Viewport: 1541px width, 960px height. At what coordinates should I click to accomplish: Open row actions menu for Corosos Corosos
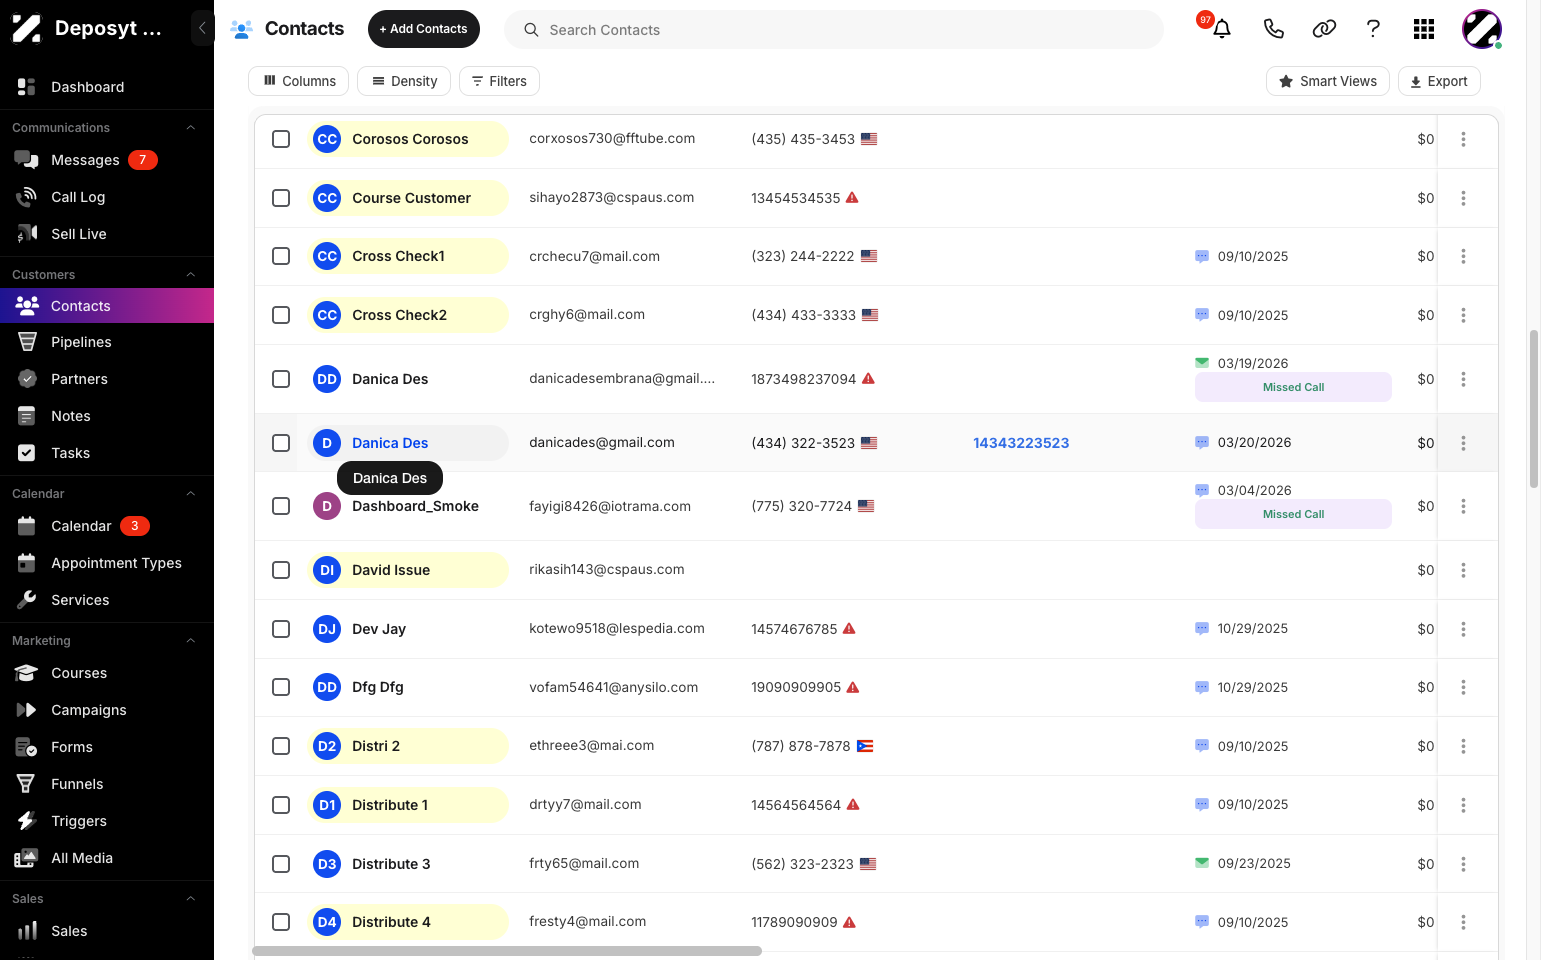pos(1463,139)
